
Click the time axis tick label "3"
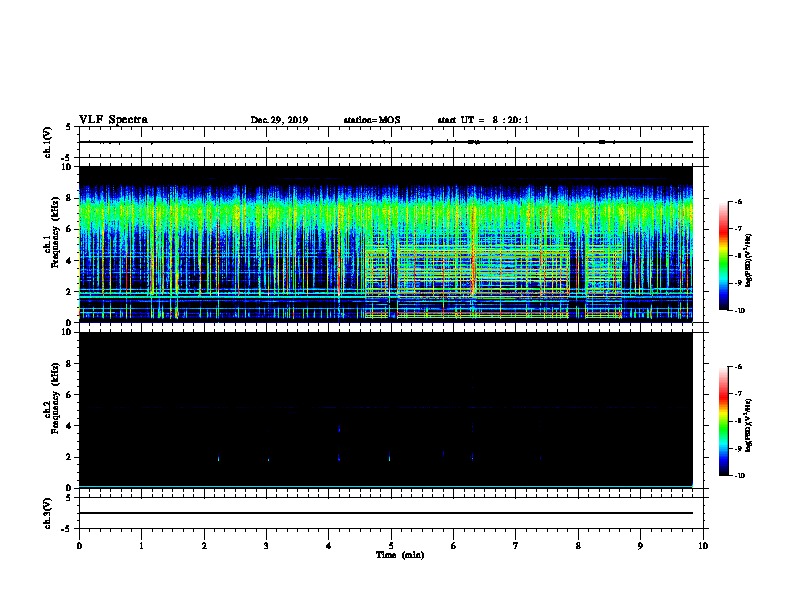(x=266, y=546)
